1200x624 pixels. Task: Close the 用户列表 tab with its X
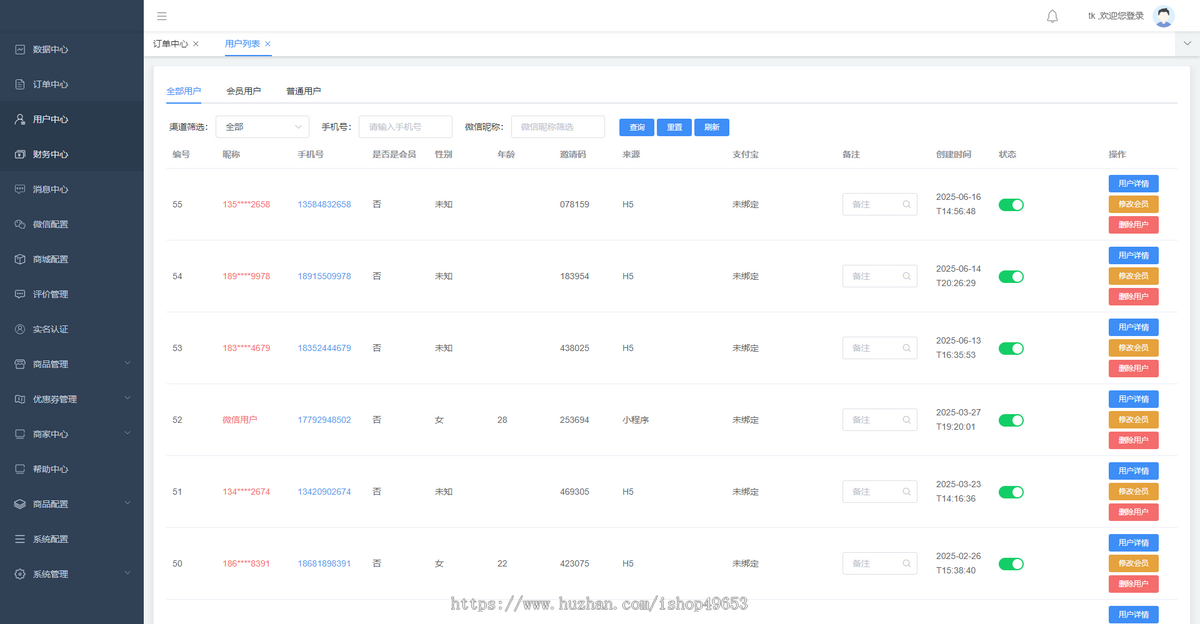point(268,44)
